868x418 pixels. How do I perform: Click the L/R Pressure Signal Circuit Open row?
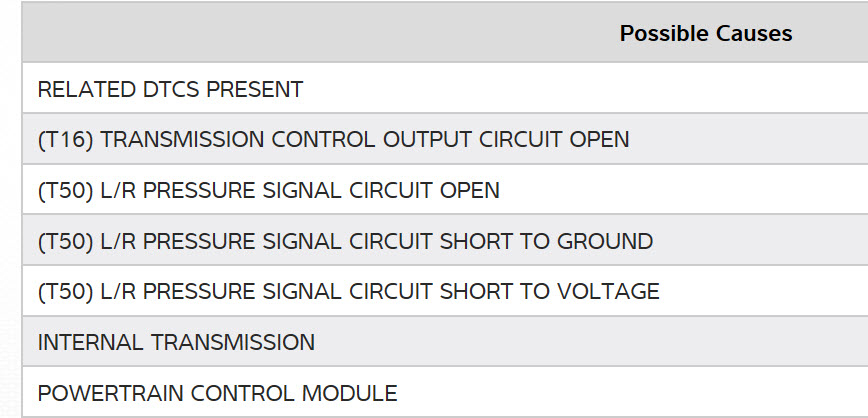point(268,190)
